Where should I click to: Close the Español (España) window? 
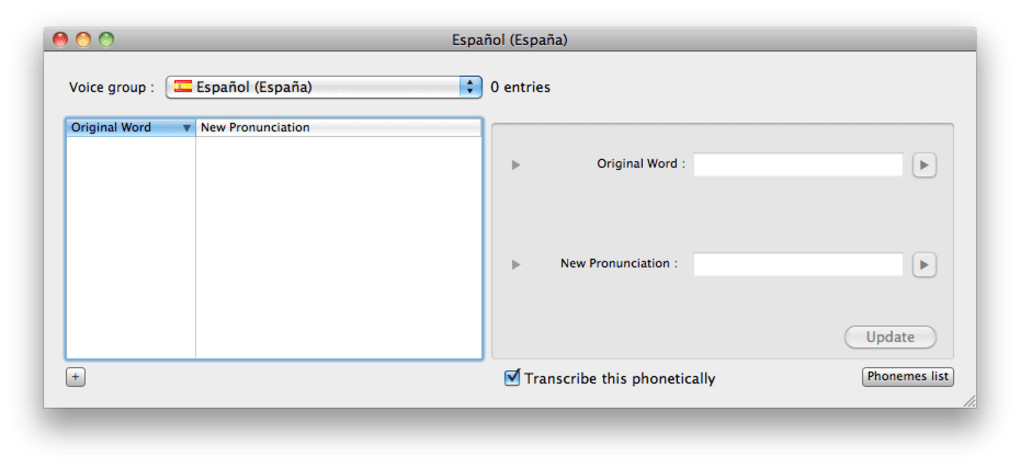[x=60, y=40]
